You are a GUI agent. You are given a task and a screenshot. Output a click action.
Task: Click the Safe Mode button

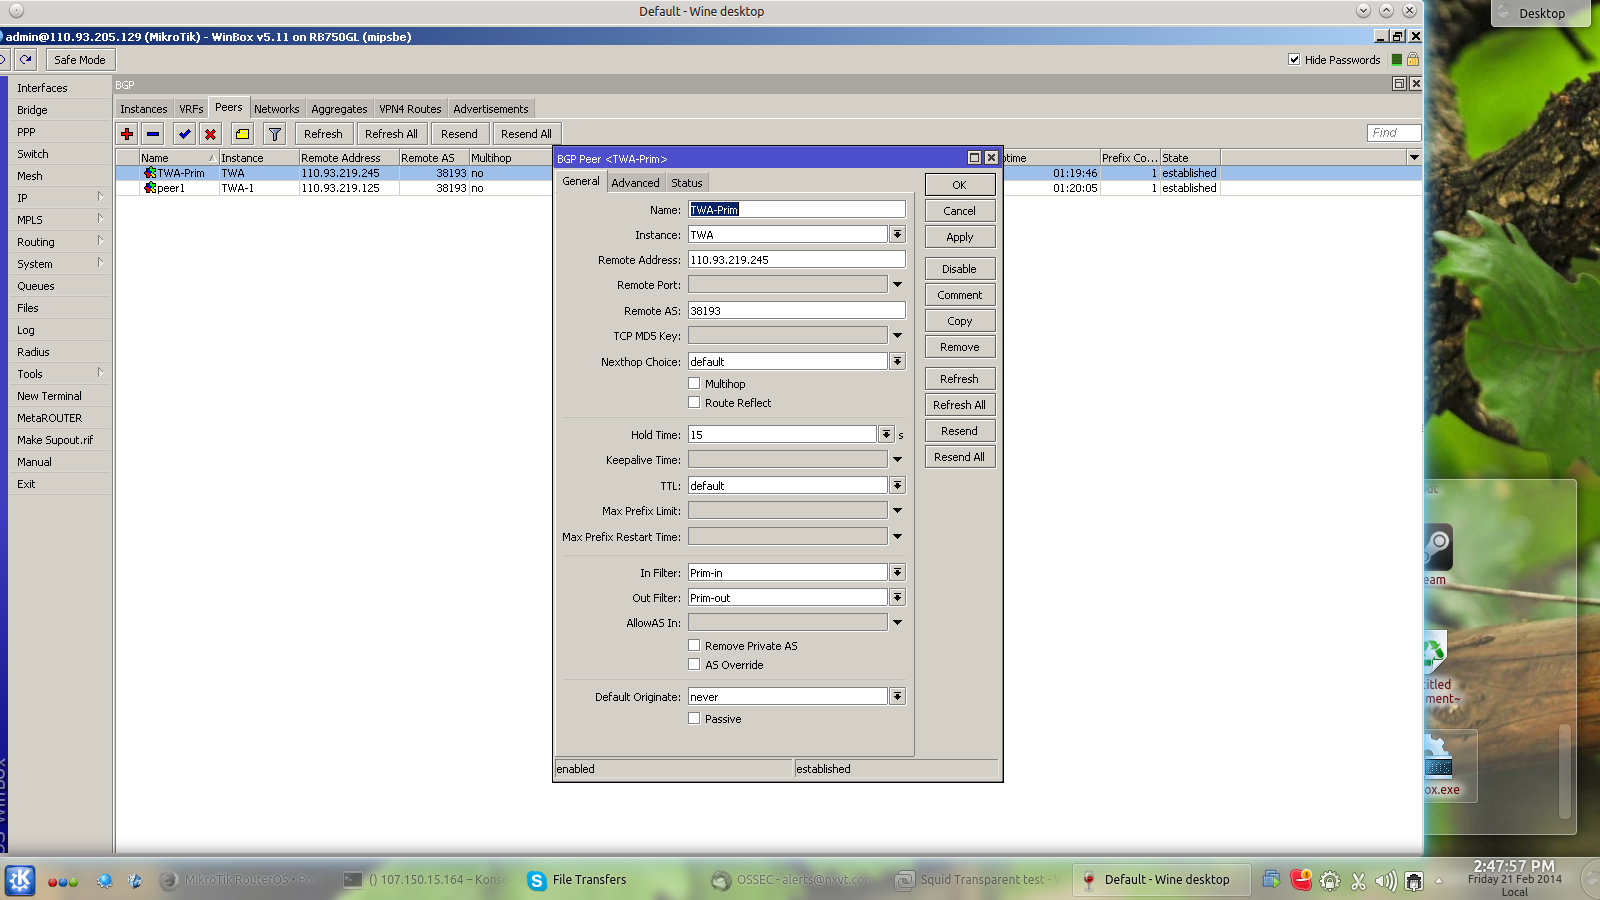[80, 60]
